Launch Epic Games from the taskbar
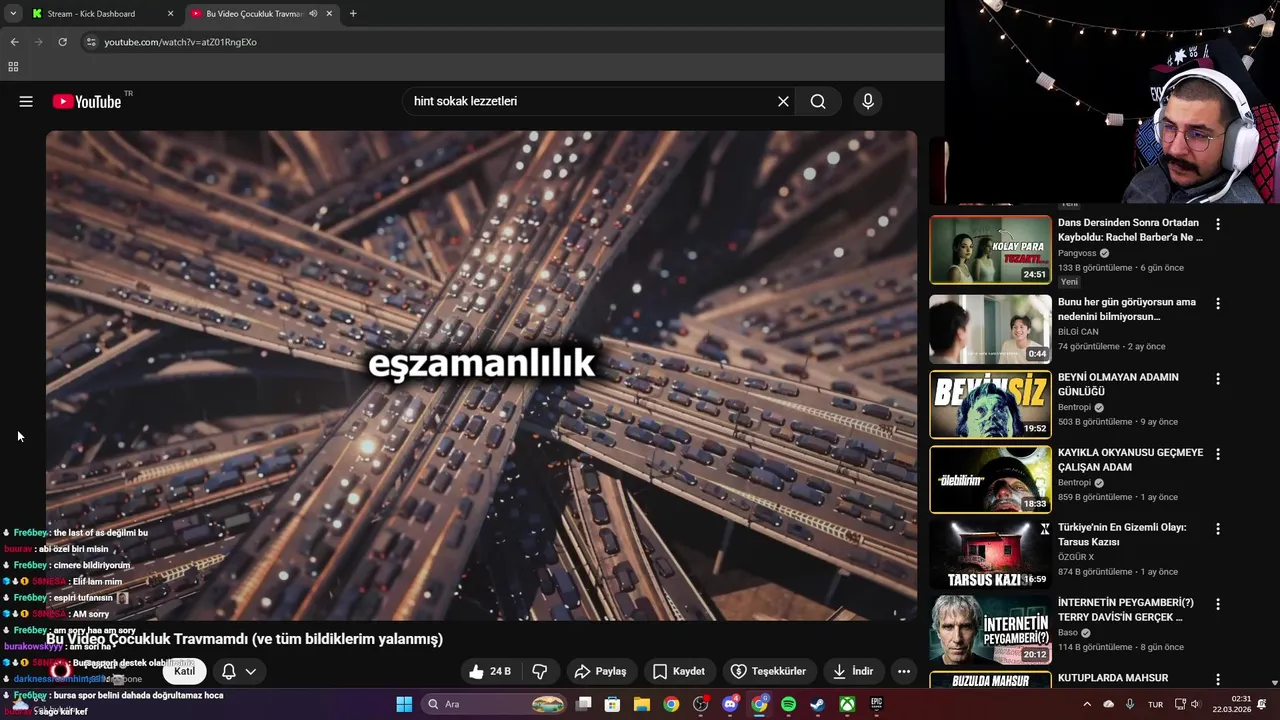The height and width of the screenshot is (720, 1280). point(876,704)
